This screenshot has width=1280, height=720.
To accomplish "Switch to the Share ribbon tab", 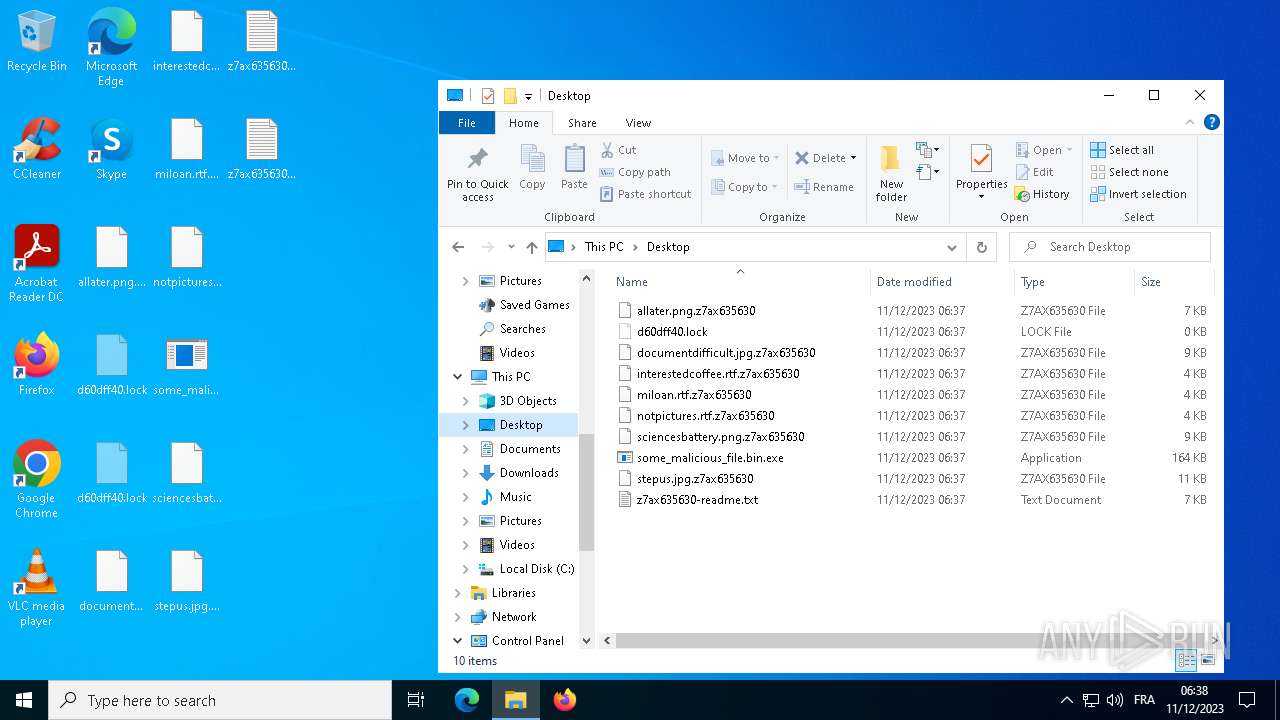I will click(582, 123).
